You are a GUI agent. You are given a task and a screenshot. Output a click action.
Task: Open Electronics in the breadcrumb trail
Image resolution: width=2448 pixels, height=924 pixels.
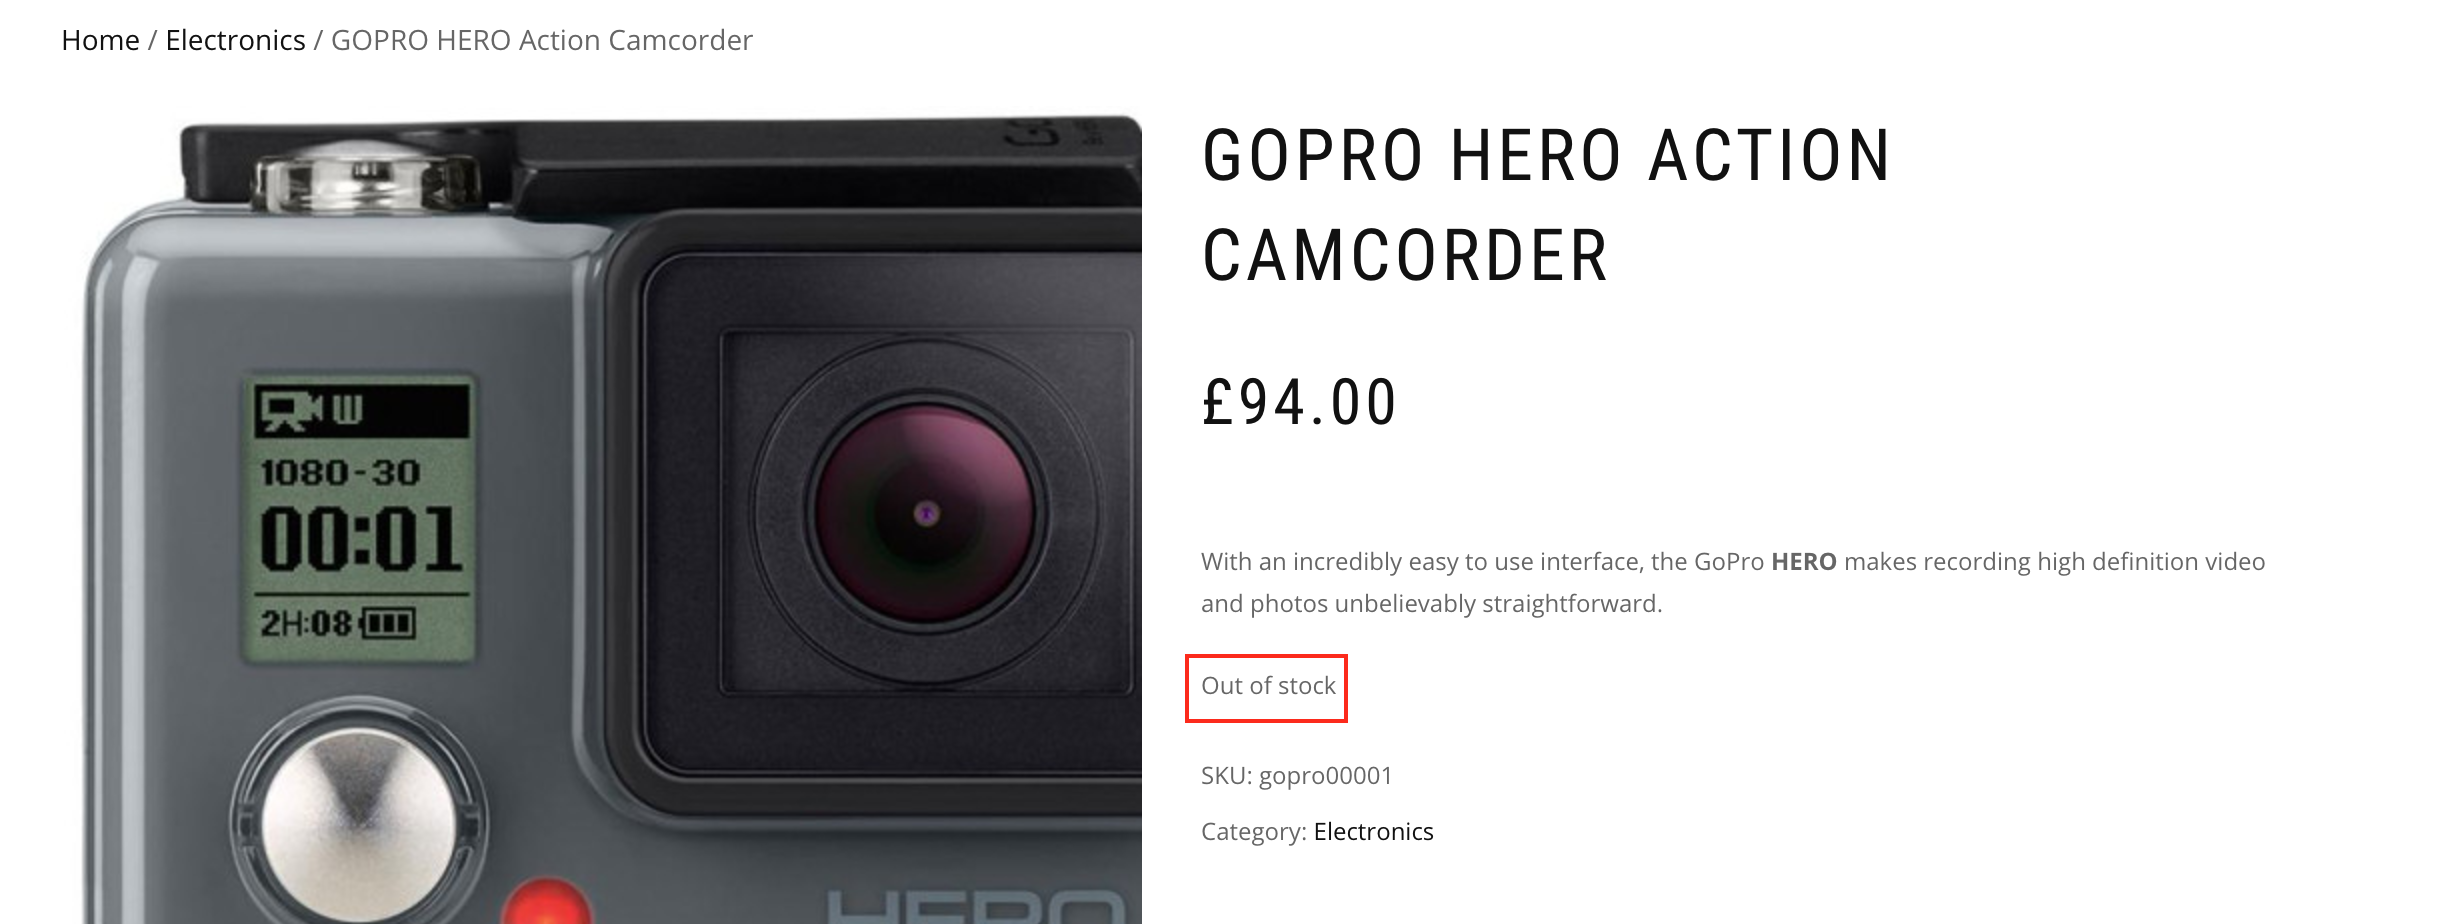pyautogui.click(x=235, y=40)
